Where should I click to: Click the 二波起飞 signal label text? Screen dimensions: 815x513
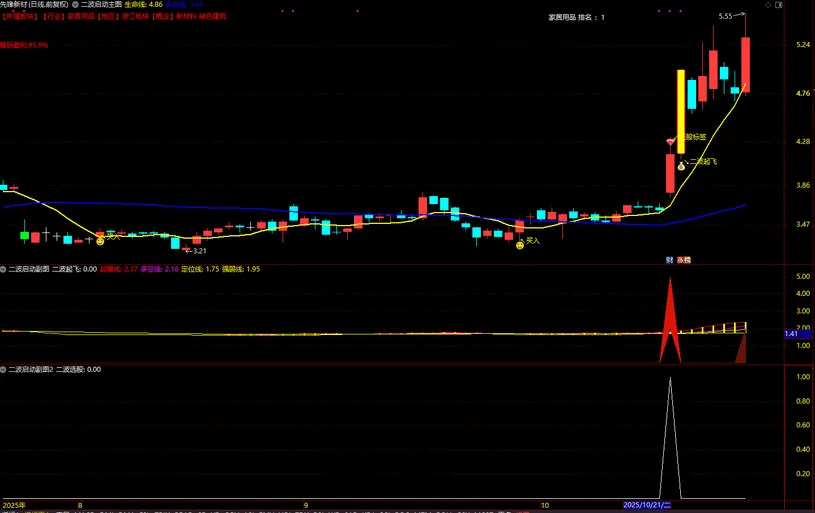click(x=704, y=161)
